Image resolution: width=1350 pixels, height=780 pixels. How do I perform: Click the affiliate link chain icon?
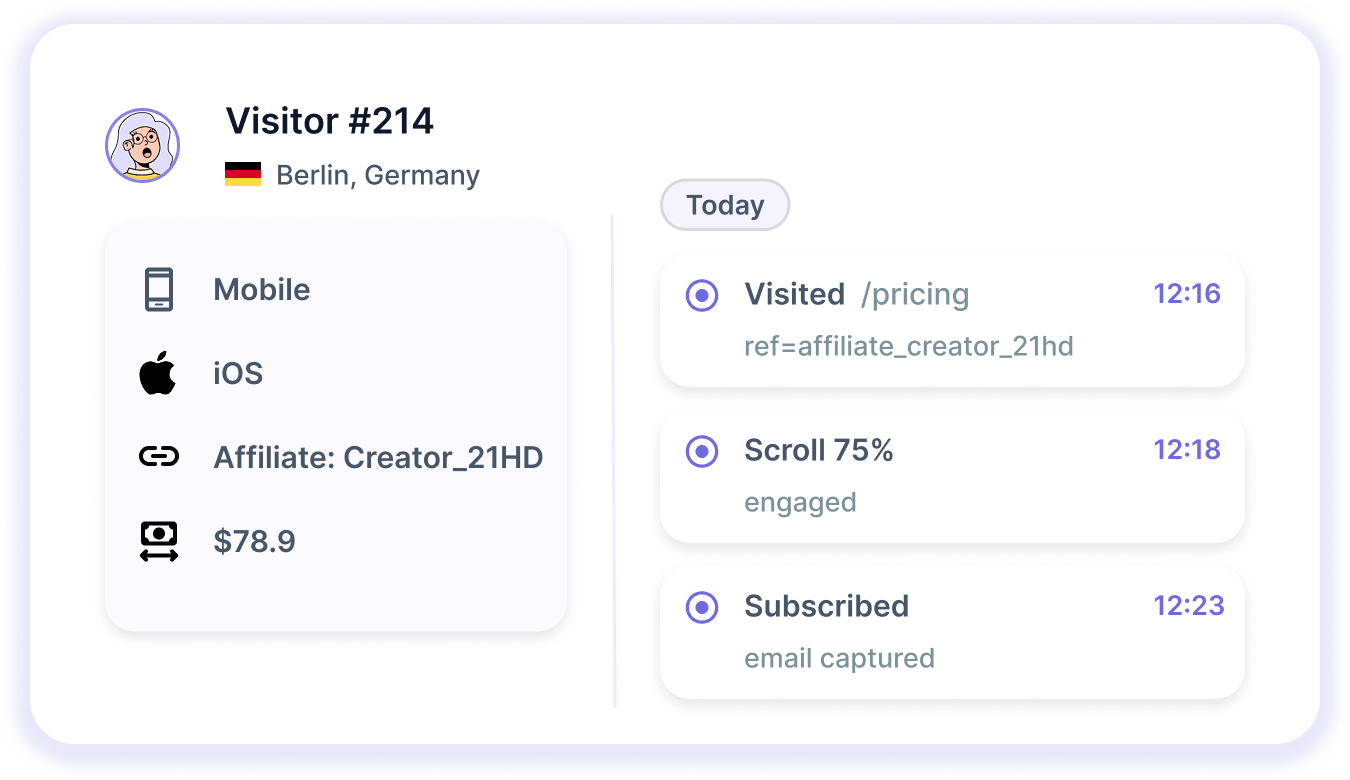click(159, 458)
